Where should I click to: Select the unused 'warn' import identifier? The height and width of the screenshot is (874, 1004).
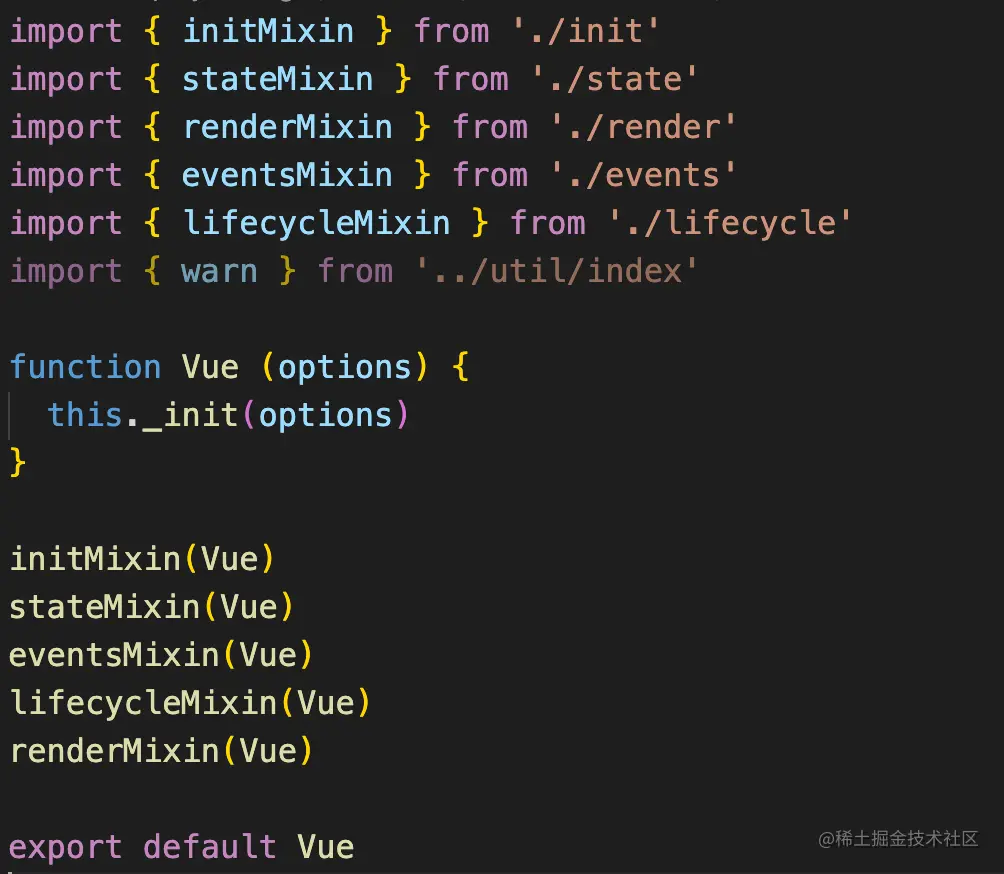pos(219,271)
